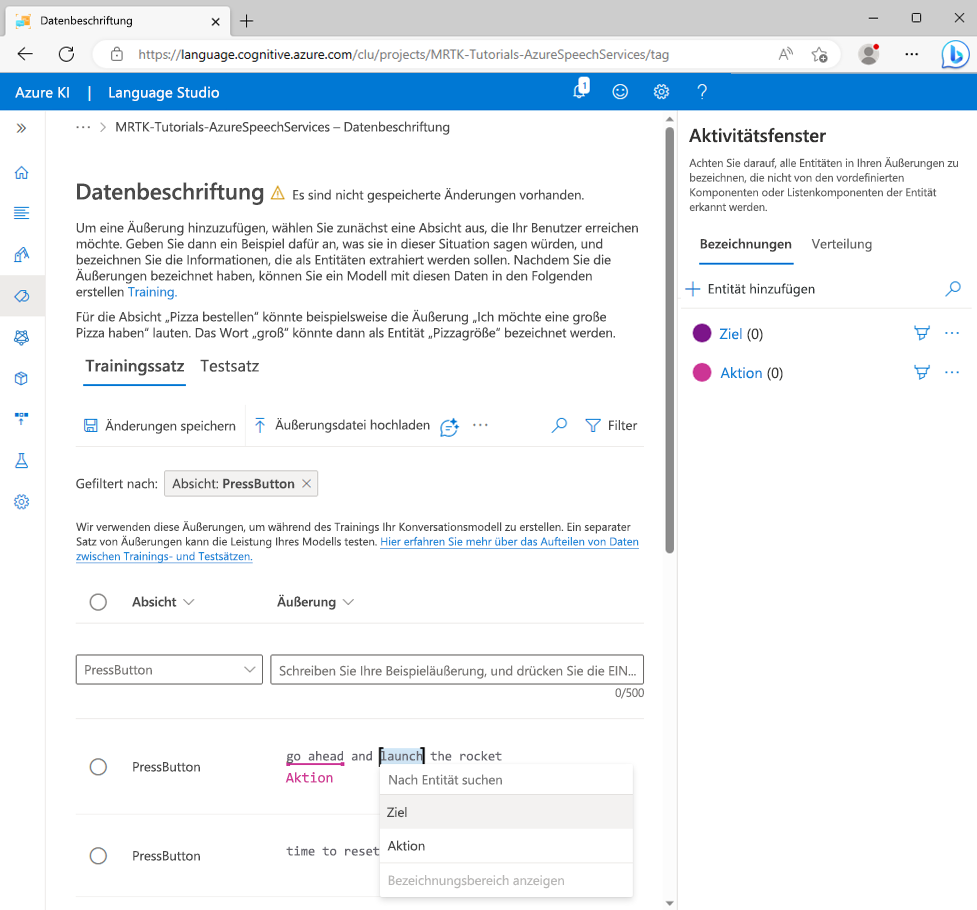Select the 'go ahead and launch the rocket' row
Screen dimensions: 977x910
pos(98,767)
